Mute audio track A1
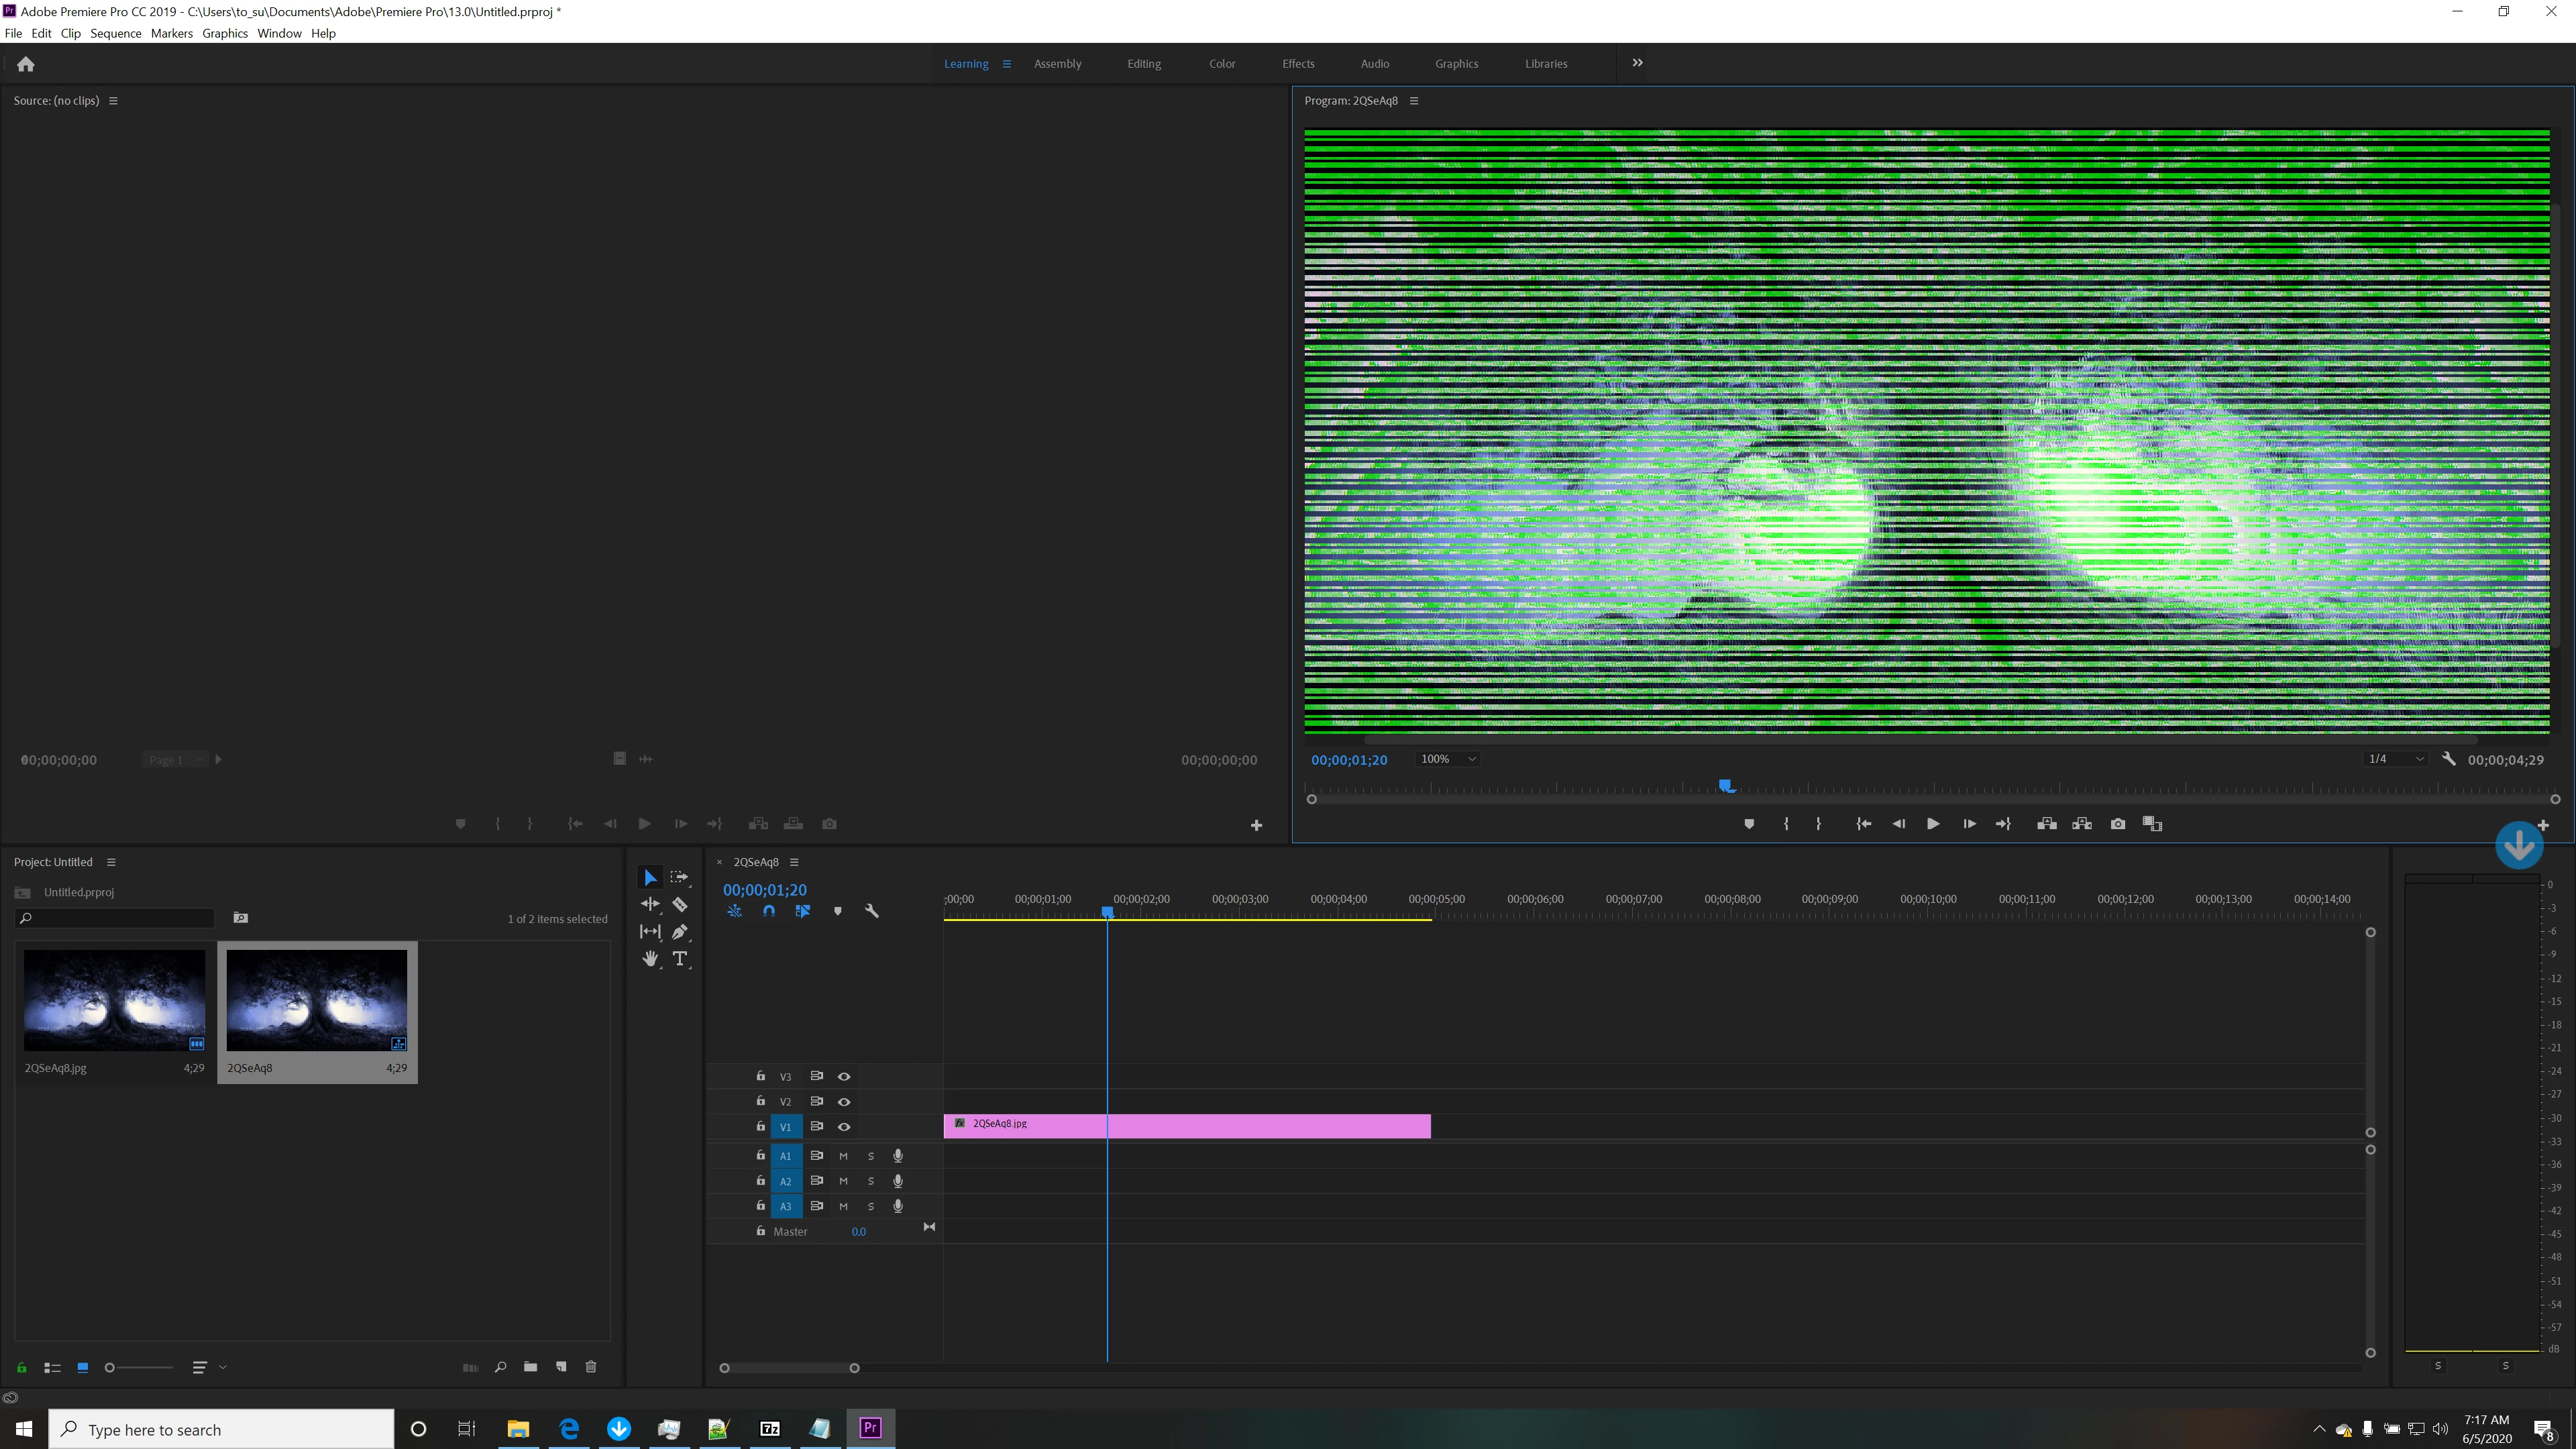This screenshot has height=1449, width=2576. tap(843, 1155)
